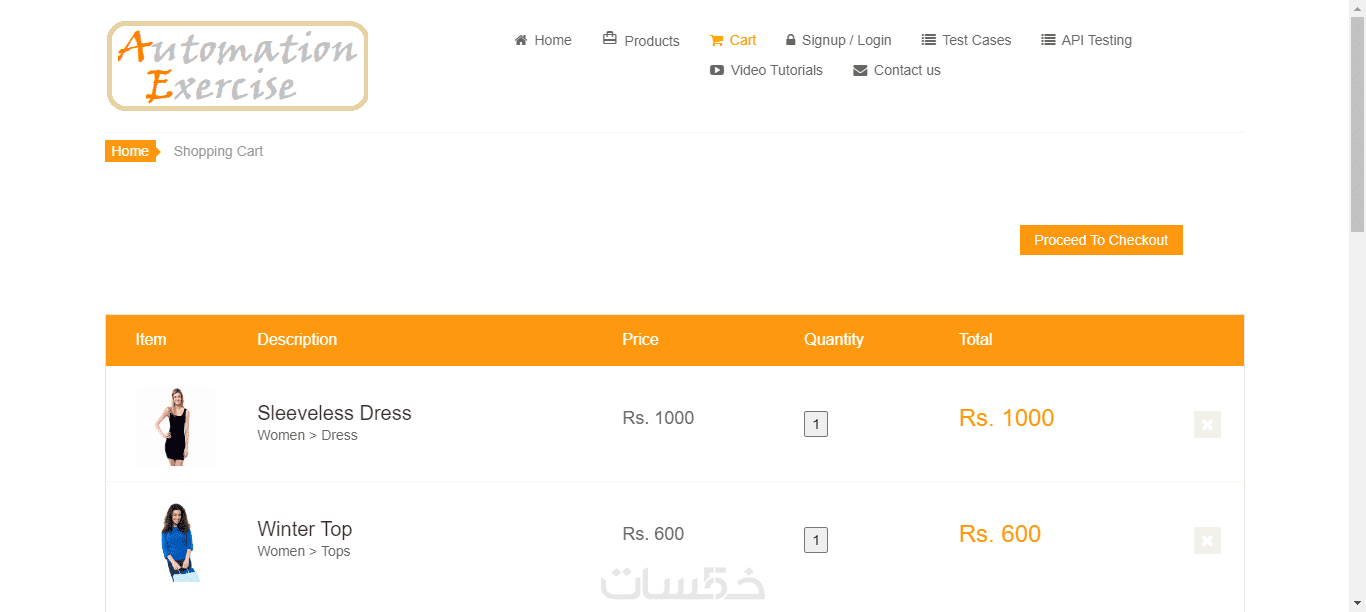Open the Winter Top product link
The image size is (1366, 612).
click(x=304, y=530)
